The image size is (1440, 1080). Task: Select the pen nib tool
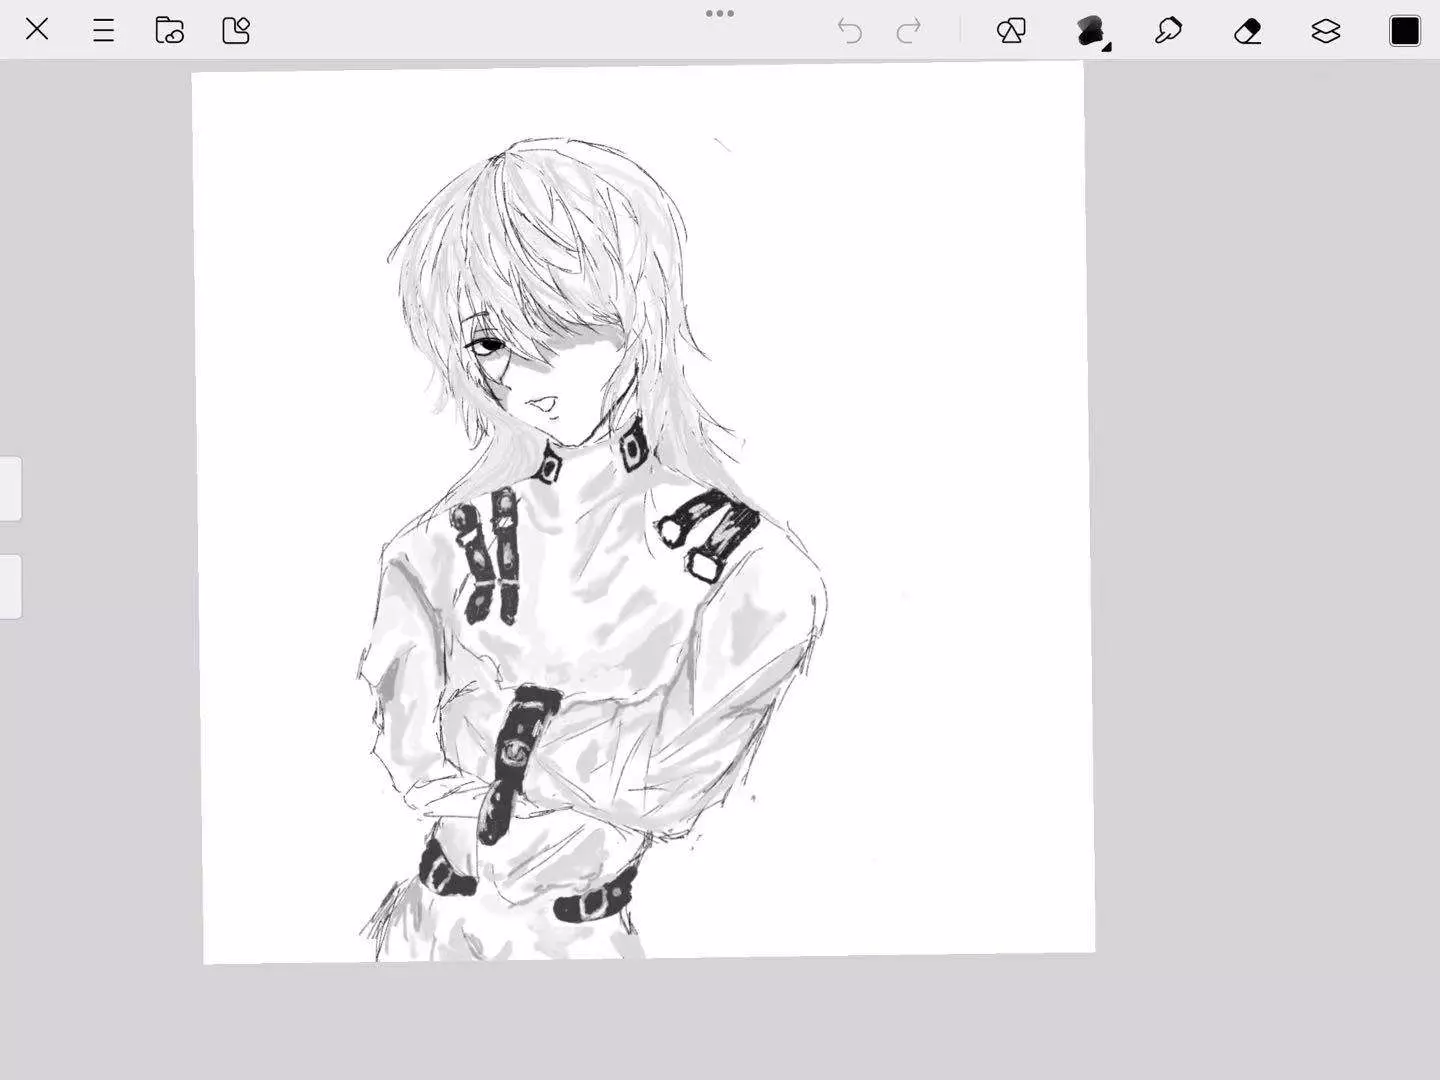[x=1168, y=31]
